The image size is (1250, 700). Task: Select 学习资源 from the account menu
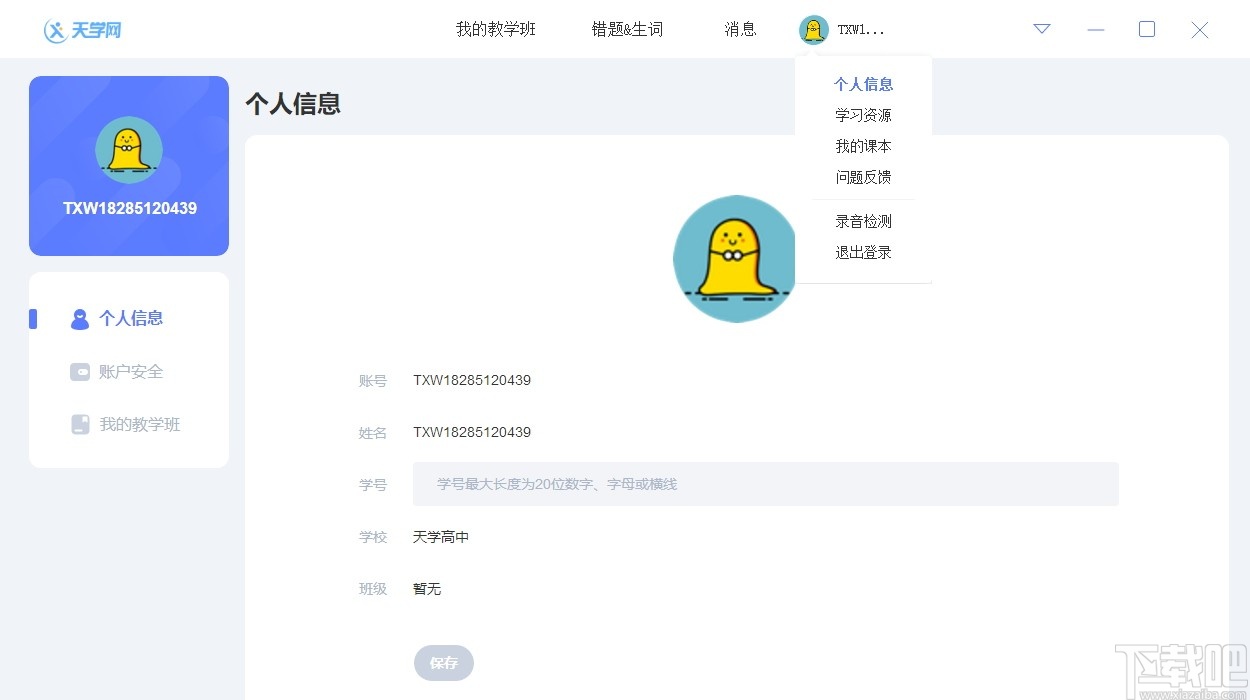(862, 115)
